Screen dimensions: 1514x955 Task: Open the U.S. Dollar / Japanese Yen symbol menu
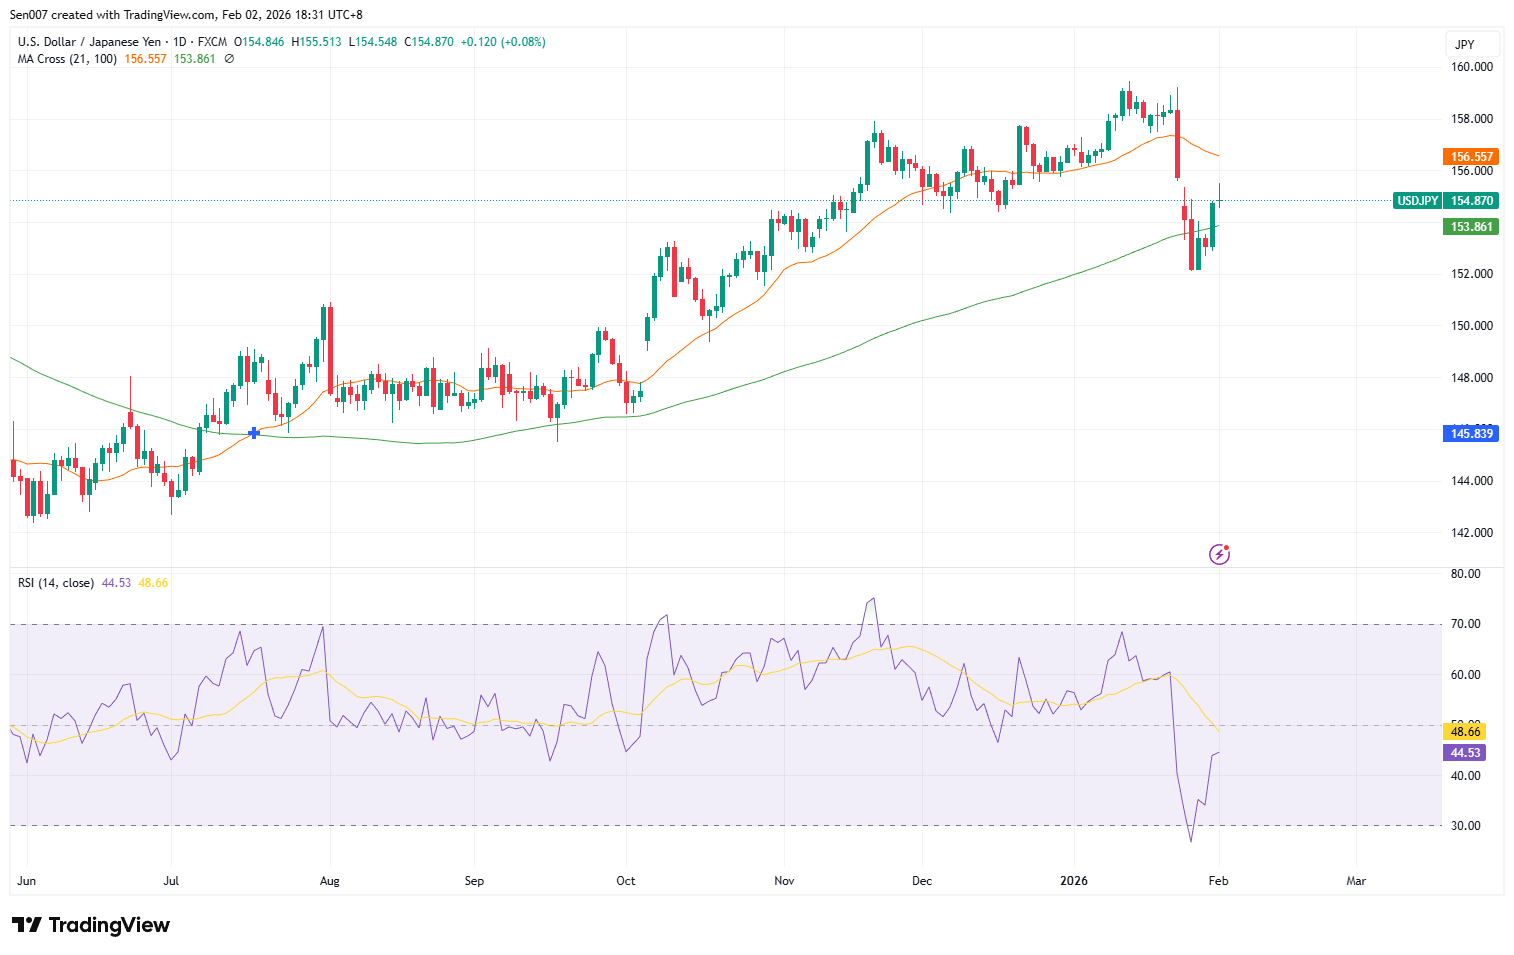pyautogui.click(x=90, y=42)
